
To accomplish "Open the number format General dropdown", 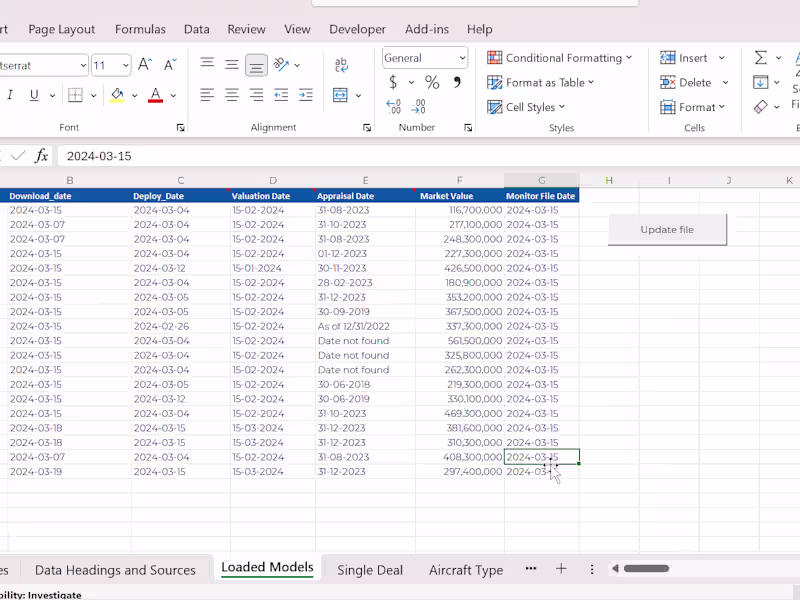I will [462, 58].
